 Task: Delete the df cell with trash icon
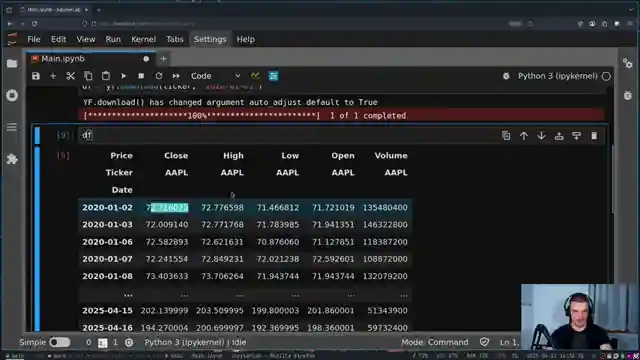pyautogui.click(x=594, y=136)
